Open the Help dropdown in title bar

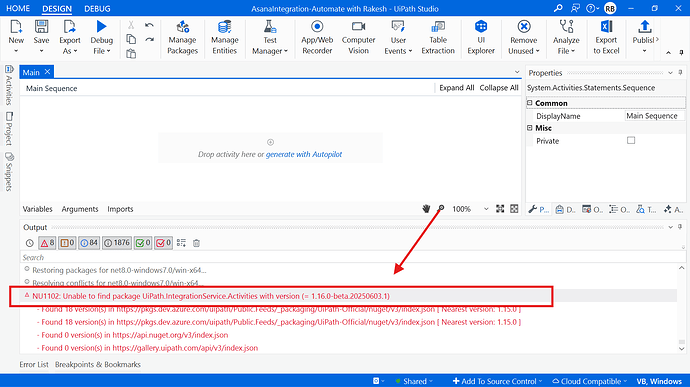(592, 8)
